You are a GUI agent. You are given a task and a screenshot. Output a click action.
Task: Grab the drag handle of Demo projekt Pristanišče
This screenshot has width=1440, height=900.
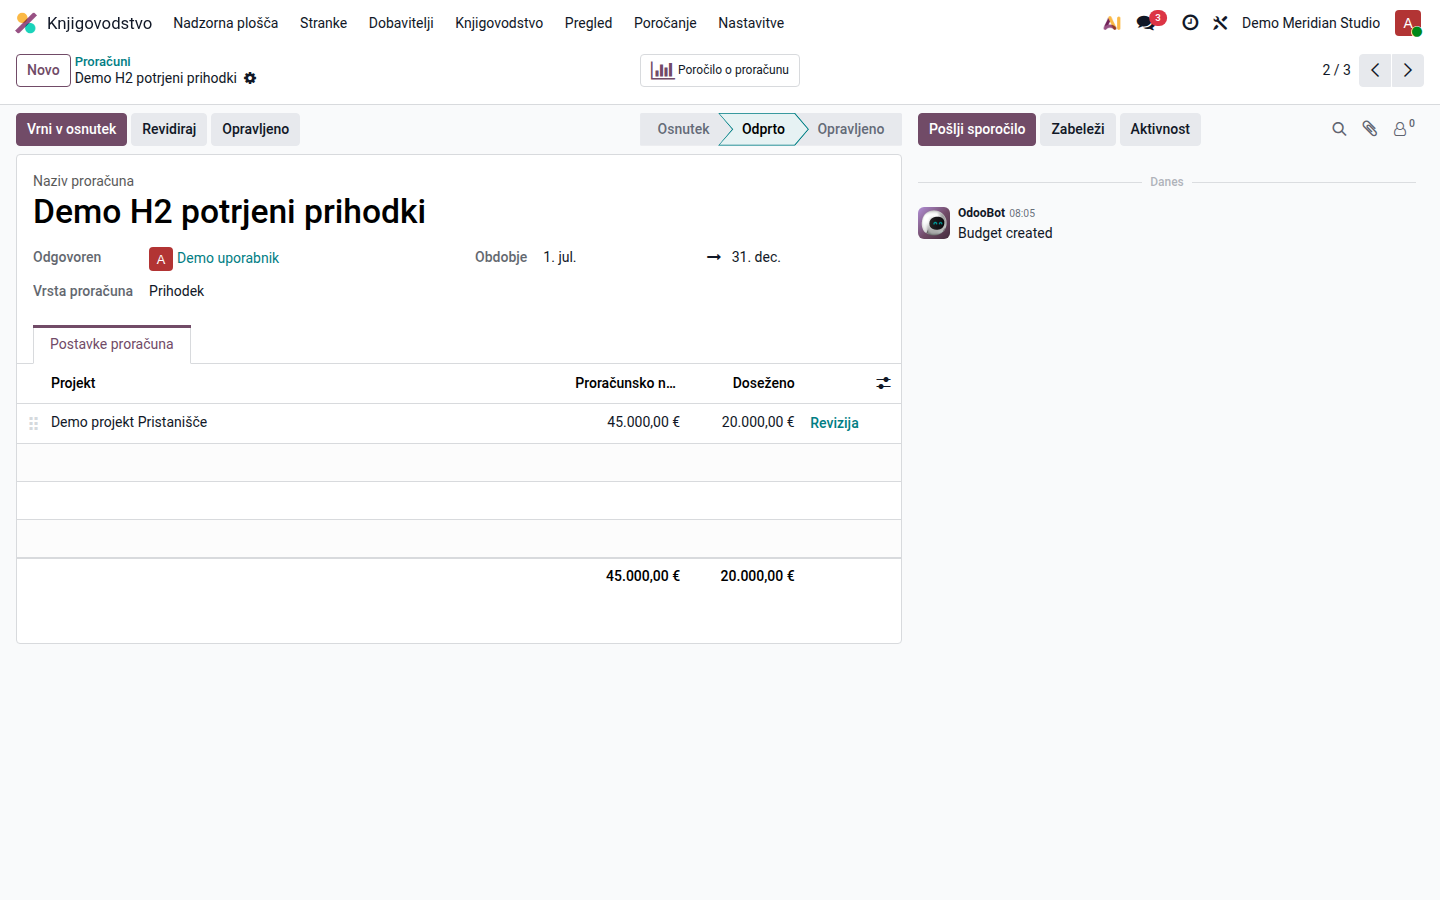point(33,423)
